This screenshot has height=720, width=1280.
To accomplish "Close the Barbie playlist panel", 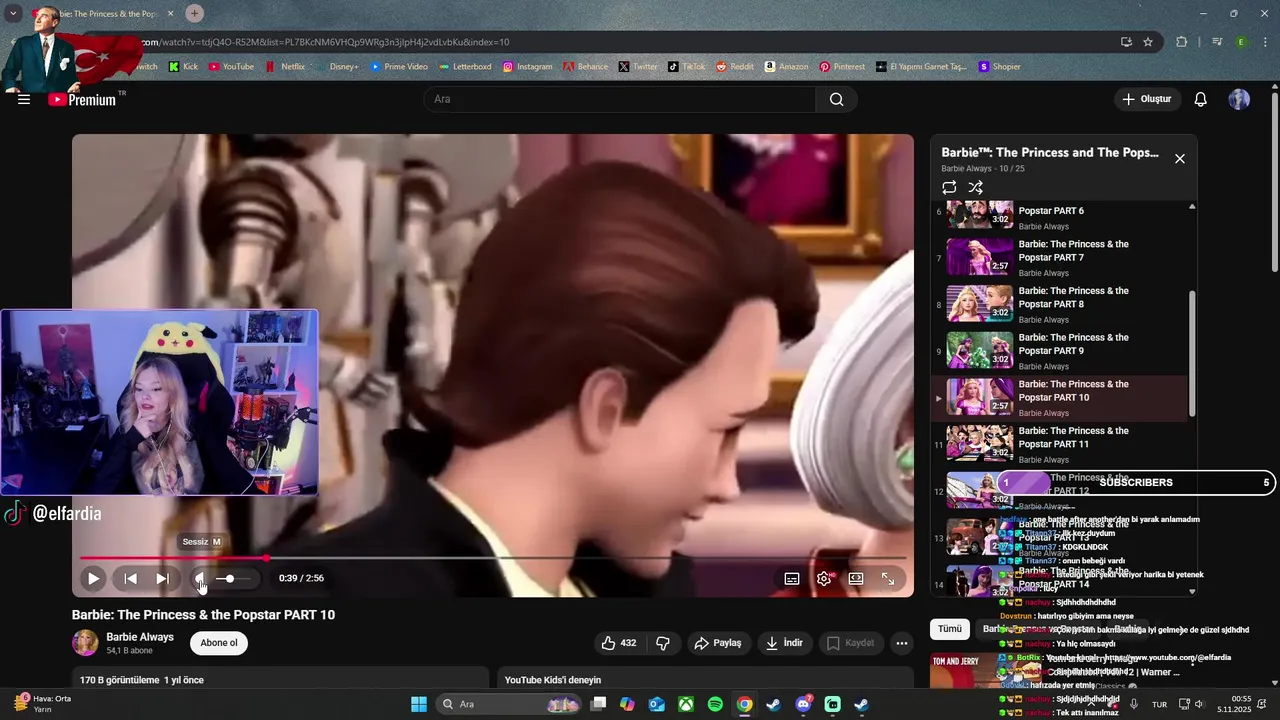I will click(x=1180, y=158).
